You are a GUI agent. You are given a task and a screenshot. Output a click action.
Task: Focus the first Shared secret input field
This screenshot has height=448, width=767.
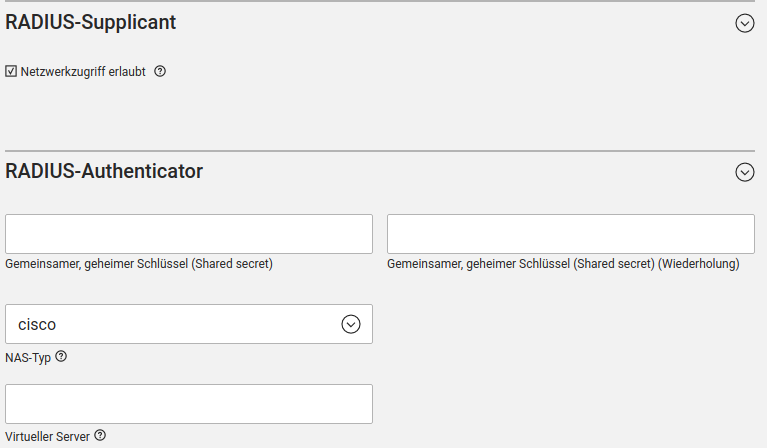pos(189,234)
